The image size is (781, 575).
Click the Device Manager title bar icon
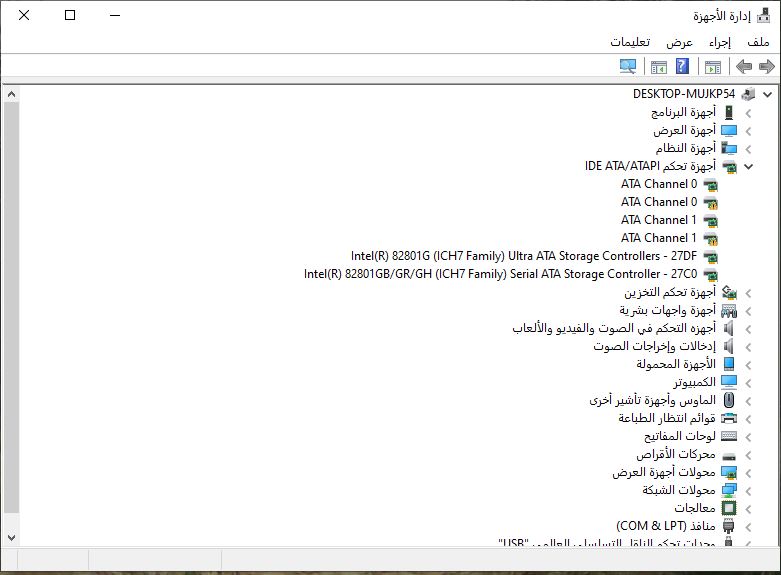pyautogui.click(x=763, y=16)
